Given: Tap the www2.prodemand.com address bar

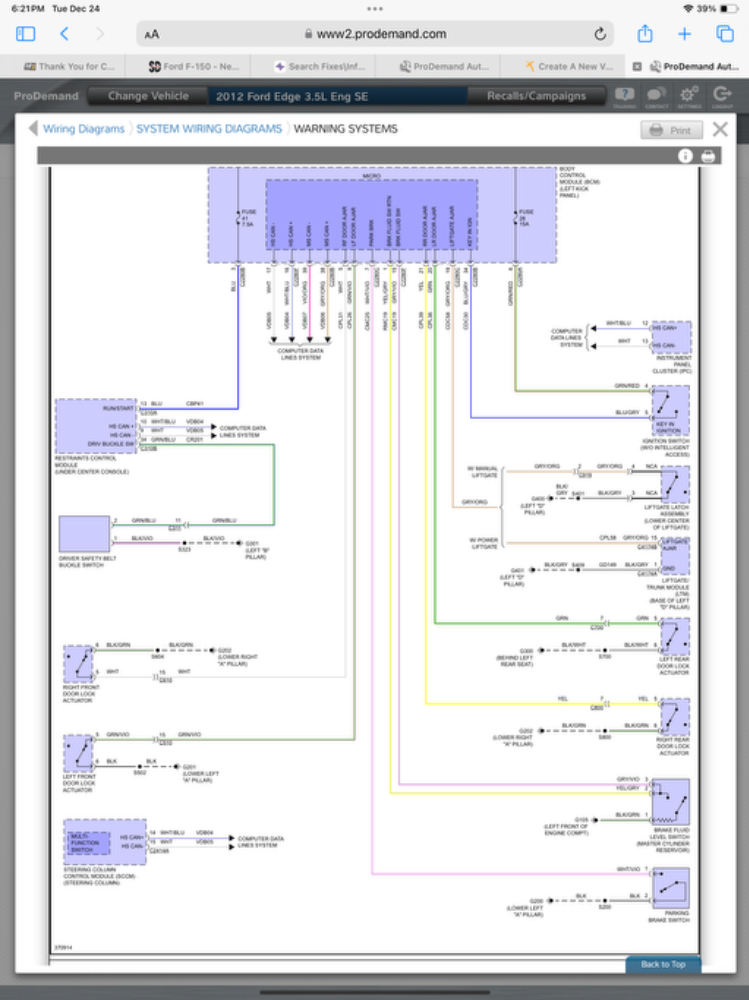Looking at the screenshot, I should [x=375, y=34].
